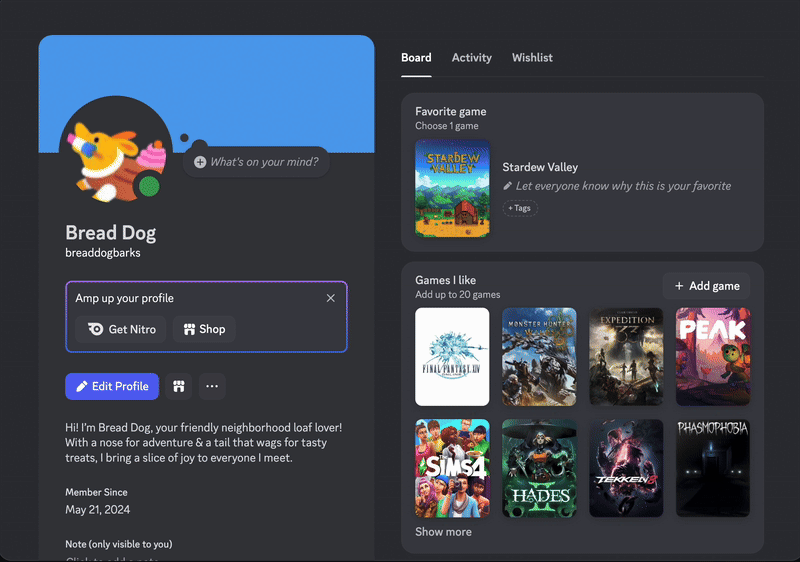
Task: Click the May 21, 2024 member date
Action: click(97, 509)
